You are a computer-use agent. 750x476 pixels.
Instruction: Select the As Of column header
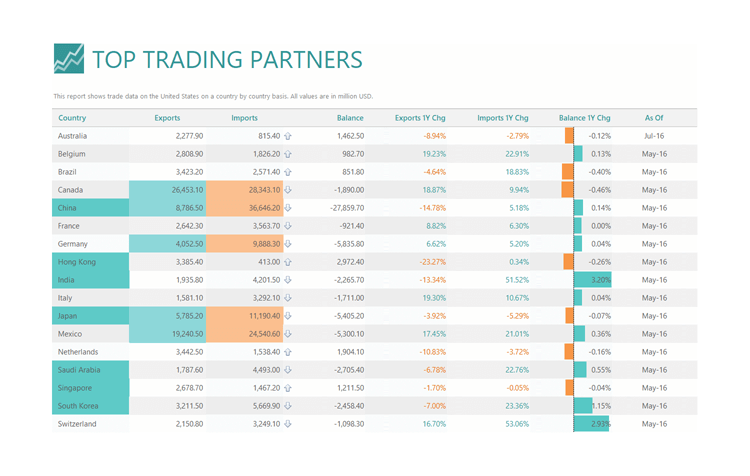pyautogui.click(x=654, y=118)
